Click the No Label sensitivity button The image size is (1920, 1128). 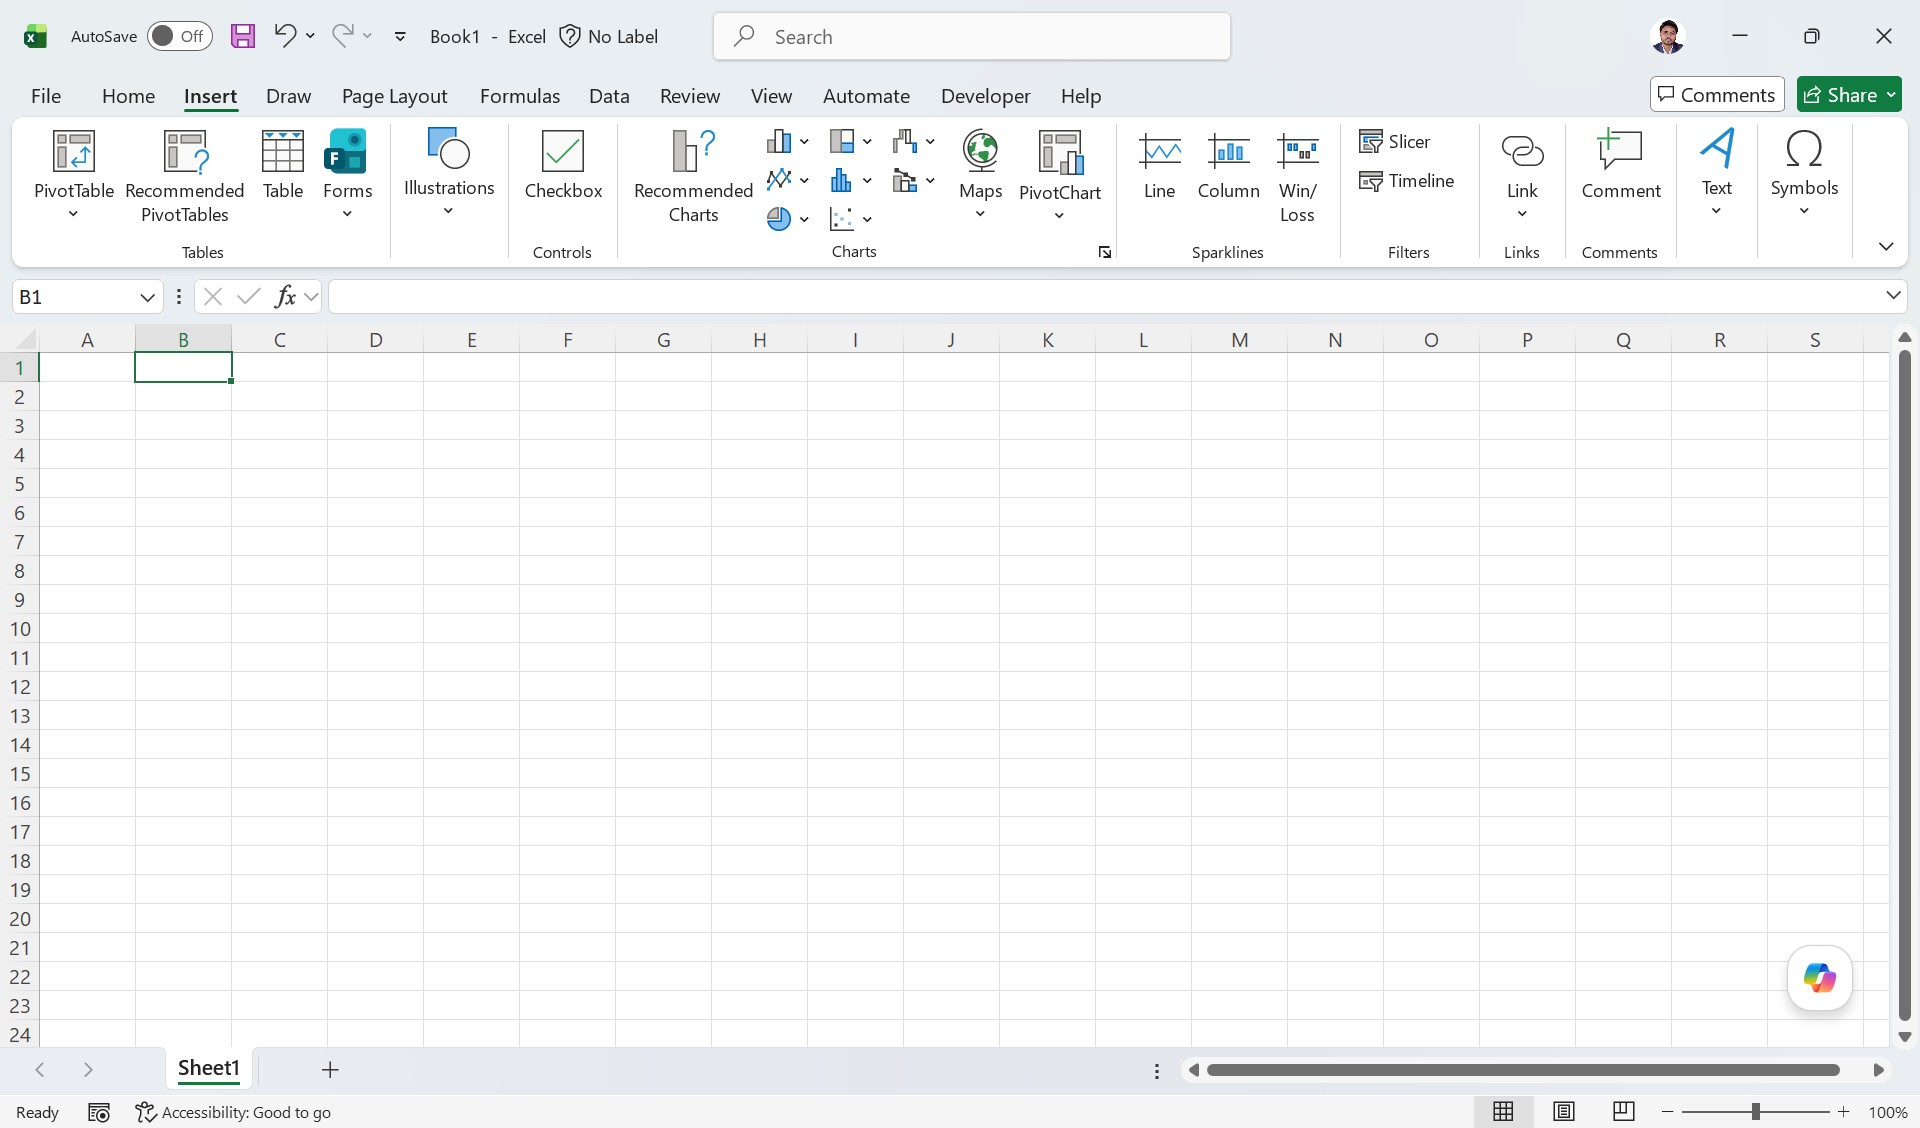click(608, 36)
